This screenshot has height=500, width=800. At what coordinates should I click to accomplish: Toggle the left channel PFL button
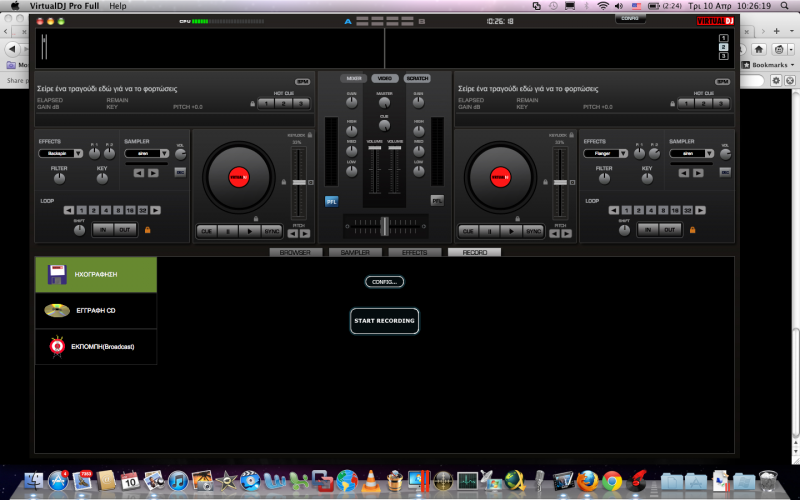click(332, 202)
